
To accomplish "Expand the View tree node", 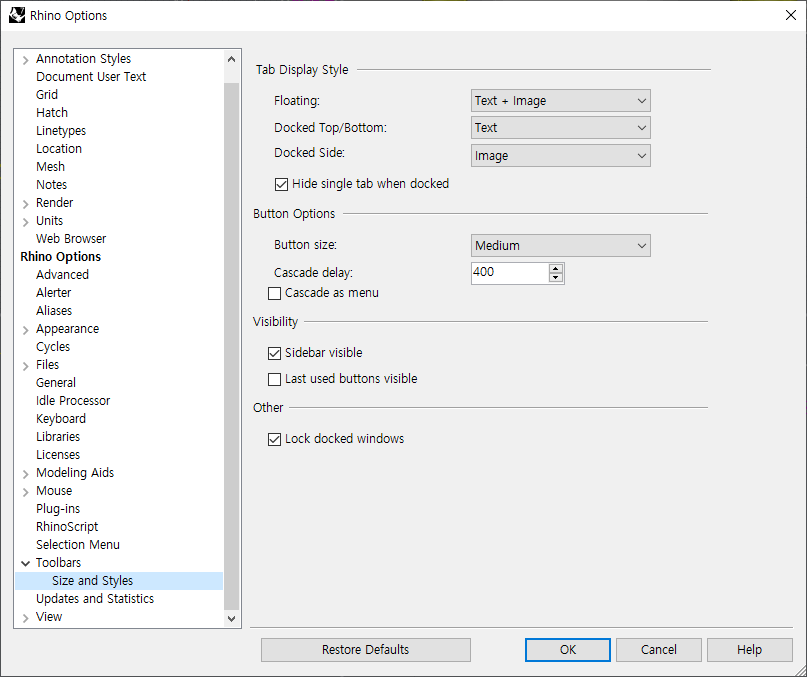I will pyautogui.click(x=25, y=618).
